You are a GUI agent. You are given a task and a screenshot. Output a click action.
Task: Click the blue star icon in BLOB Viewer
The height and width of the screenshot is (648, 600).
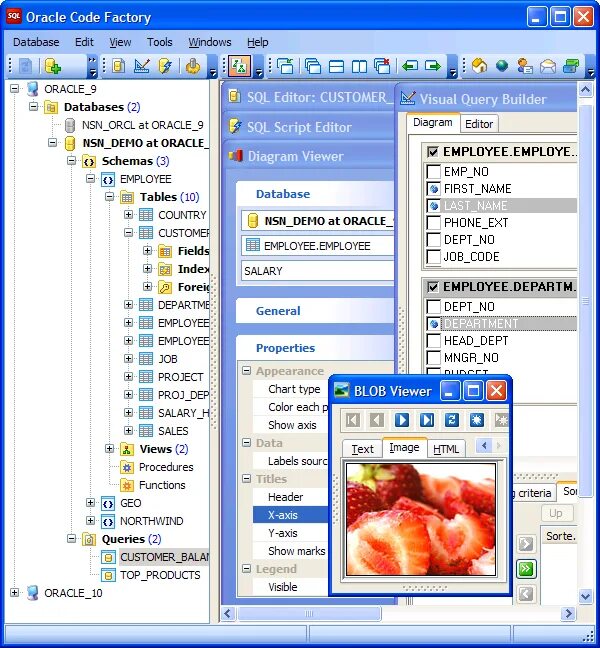476,420
